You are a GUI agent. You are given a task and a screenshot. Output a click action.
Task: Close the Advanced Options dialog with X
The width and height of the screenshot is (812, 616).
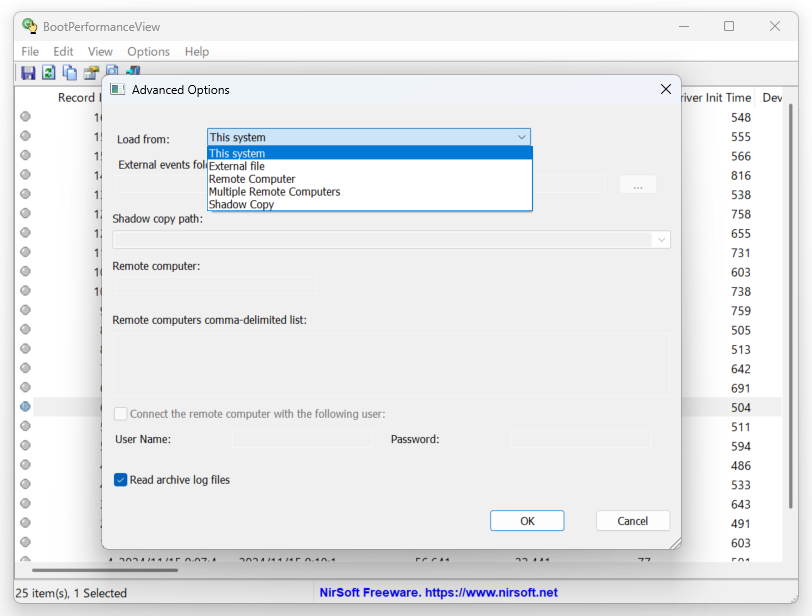(666, 90)
